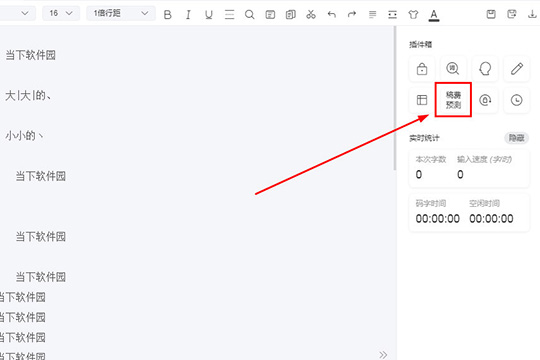Open the pencil plugin in plugin box
The height and width of the screenshot is (360, 540).
click(x=517, y=69)
